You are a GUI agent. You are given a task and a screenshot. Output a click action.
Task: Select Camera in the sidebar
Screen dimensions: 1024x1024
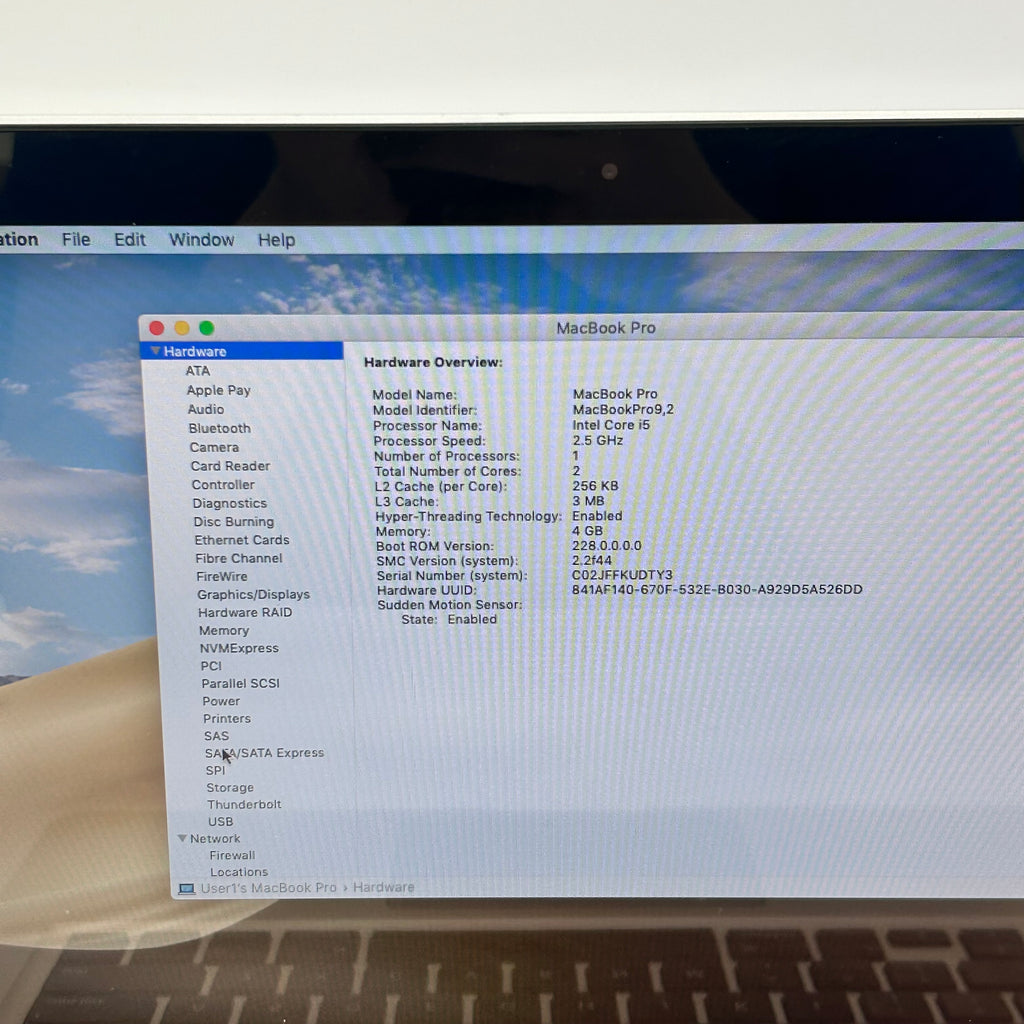[x=214, y=447]
